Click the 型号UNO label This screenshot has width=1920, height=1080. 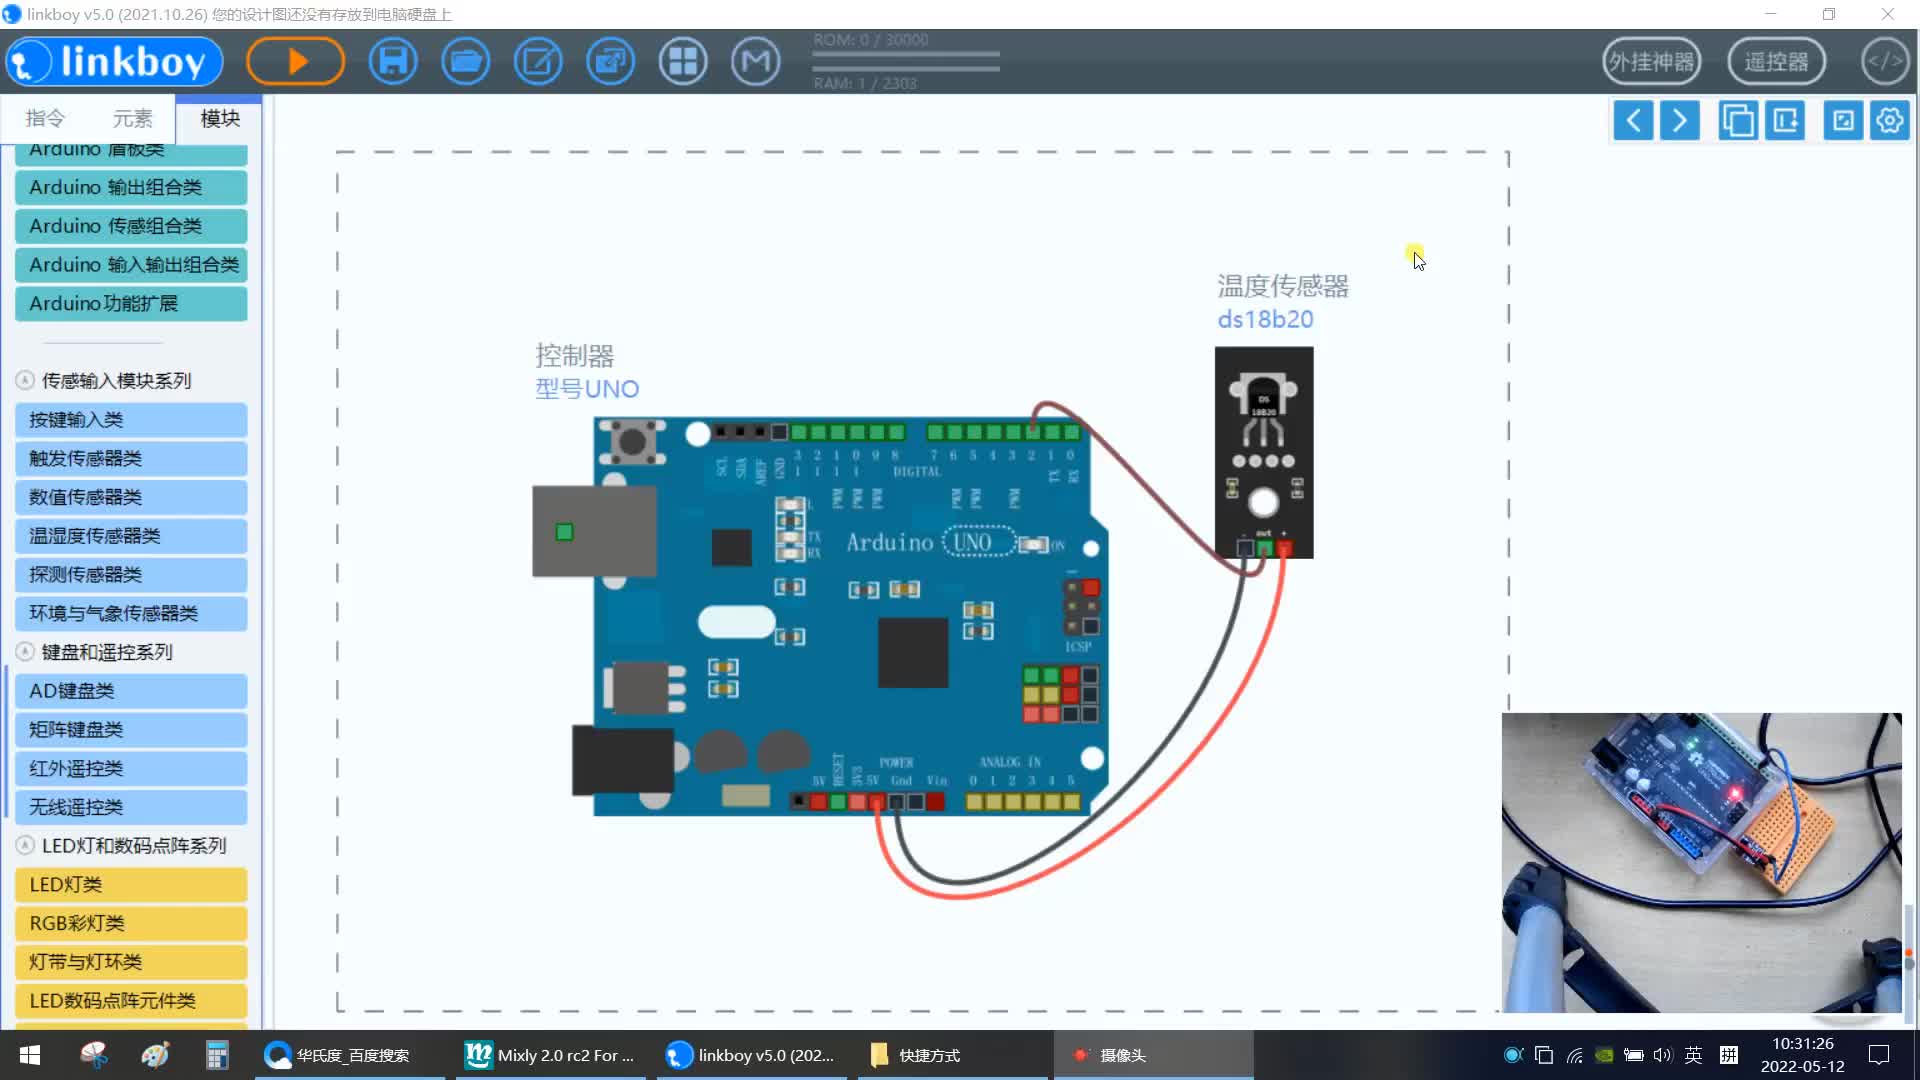[587, 389]
